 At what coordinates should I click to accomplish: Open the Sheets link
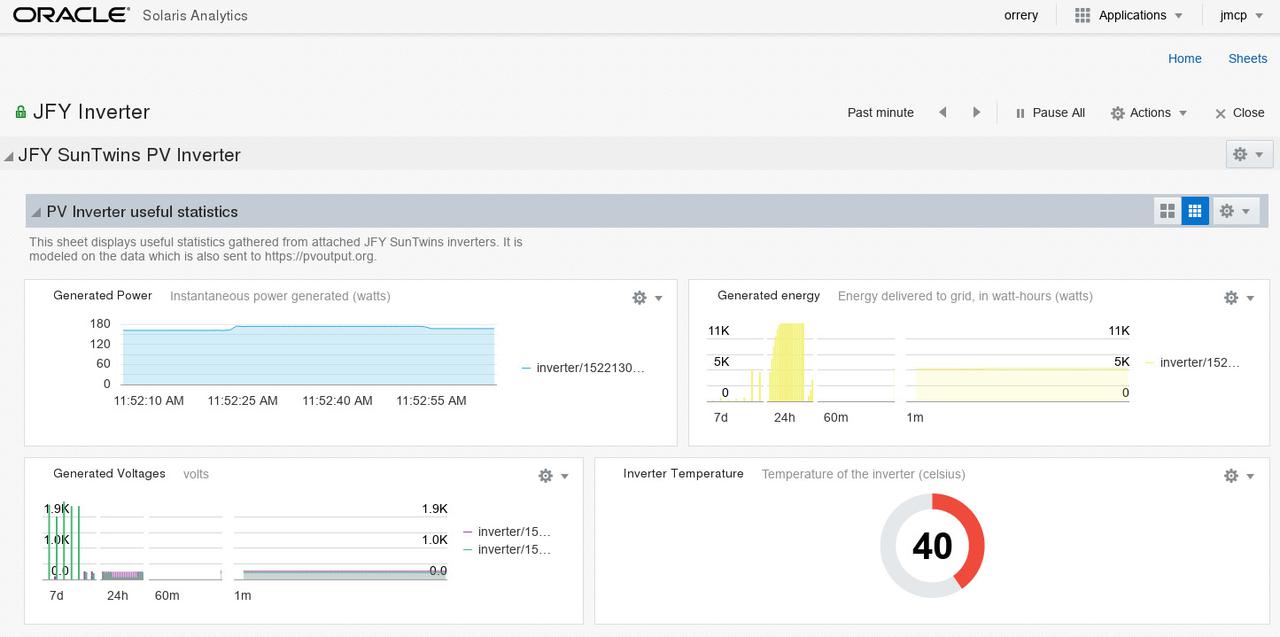pyautogui.click(x=1248, y=59)
